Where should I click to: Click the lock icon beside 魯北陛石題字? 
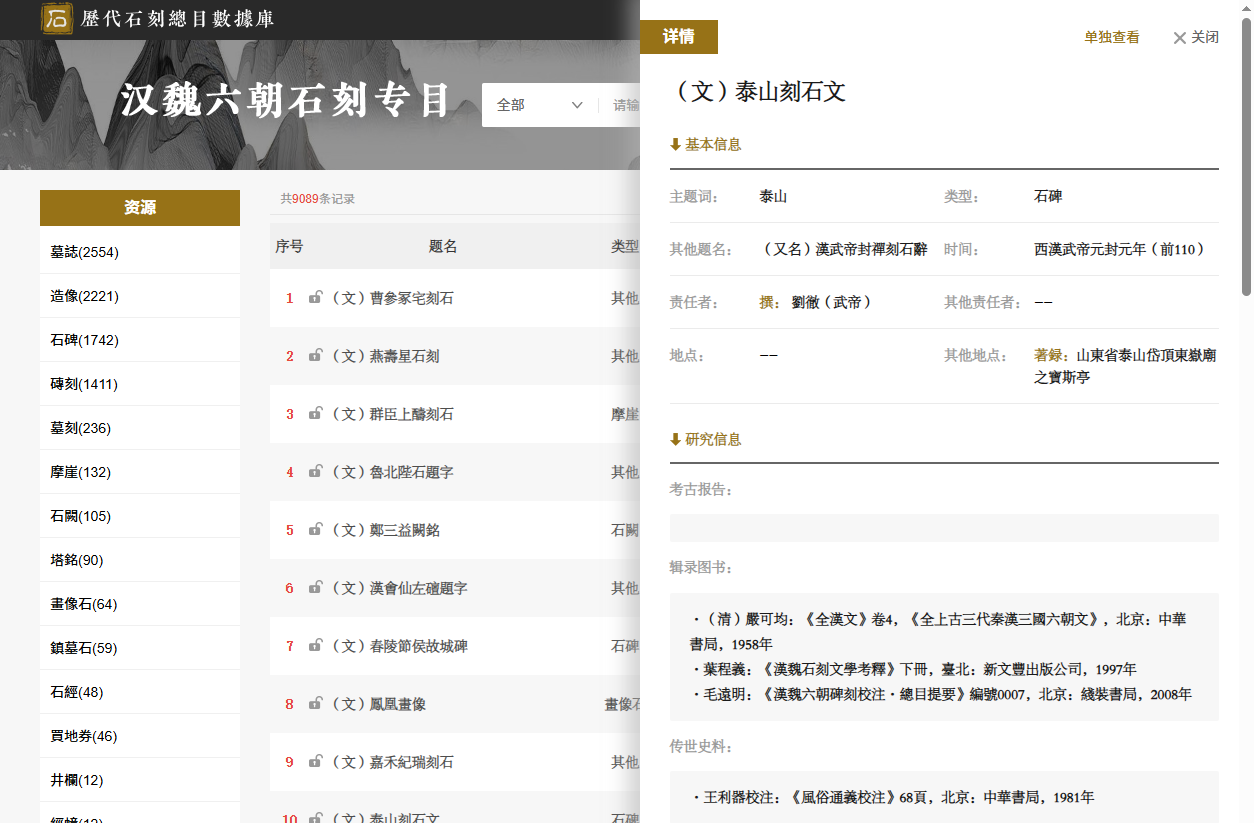315,471
